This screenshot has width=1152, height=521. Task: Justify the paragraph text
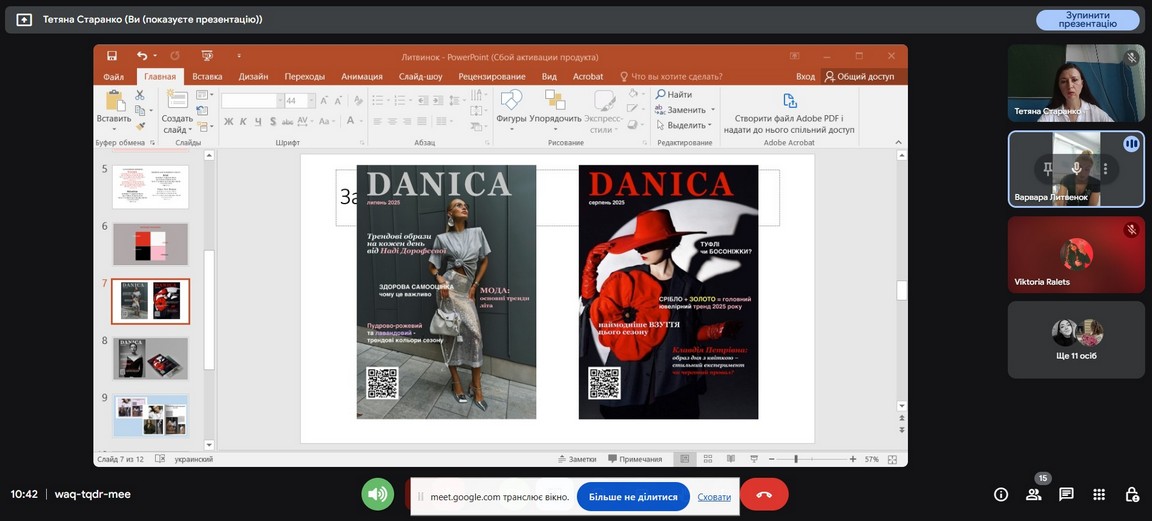click(422, 121)
